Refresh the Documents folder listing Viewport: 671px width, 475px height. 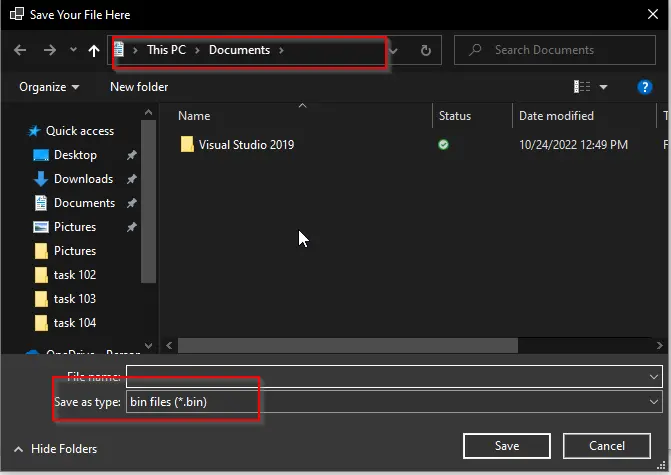[426, 50]
